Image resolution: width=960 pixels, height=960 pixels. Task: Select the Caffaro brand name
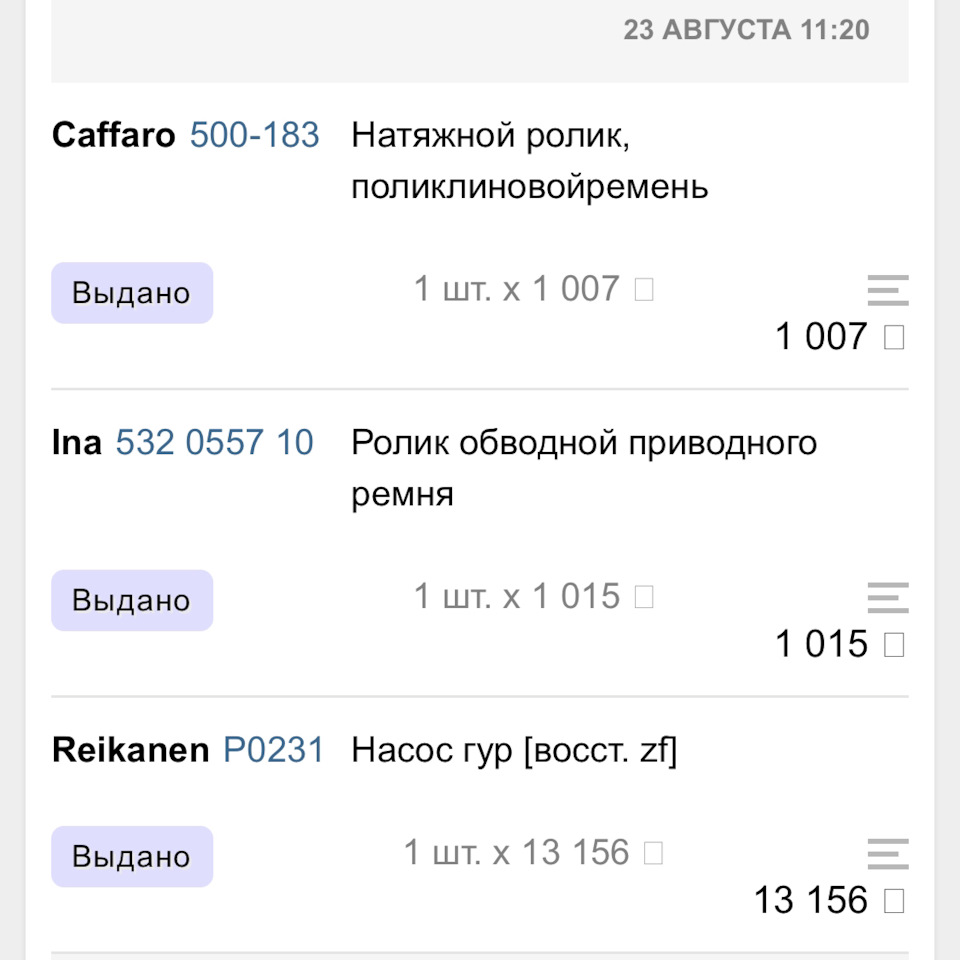[x=113, y=135]
